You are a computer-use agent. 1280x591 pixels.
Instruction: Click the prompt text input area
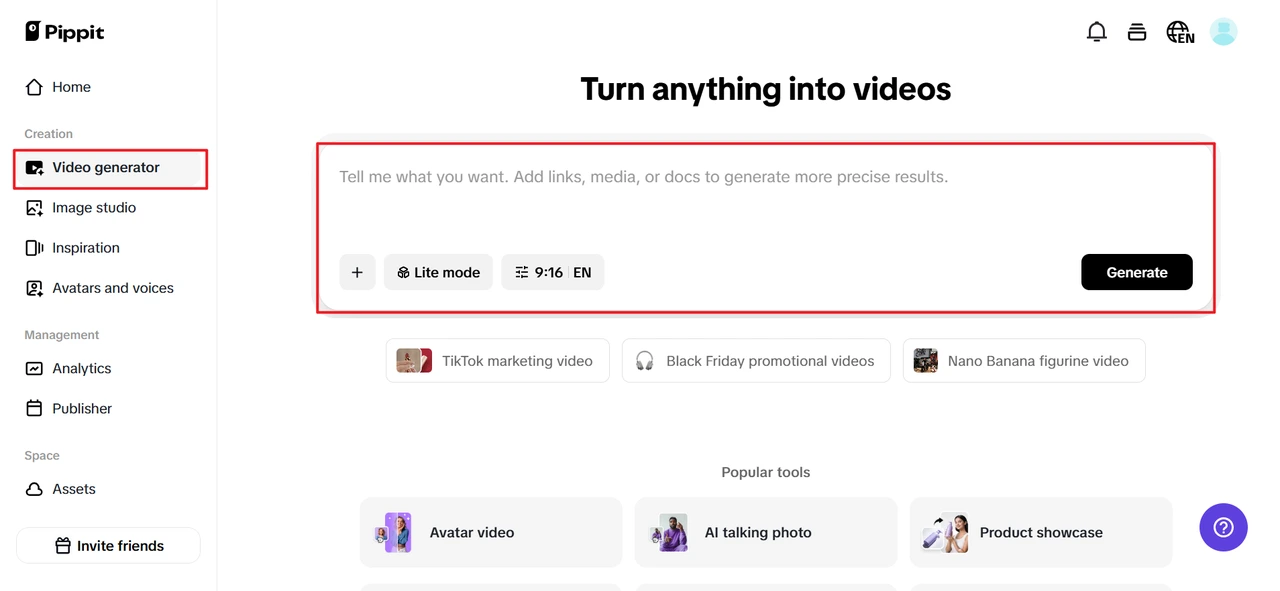[x=765, y=200]
